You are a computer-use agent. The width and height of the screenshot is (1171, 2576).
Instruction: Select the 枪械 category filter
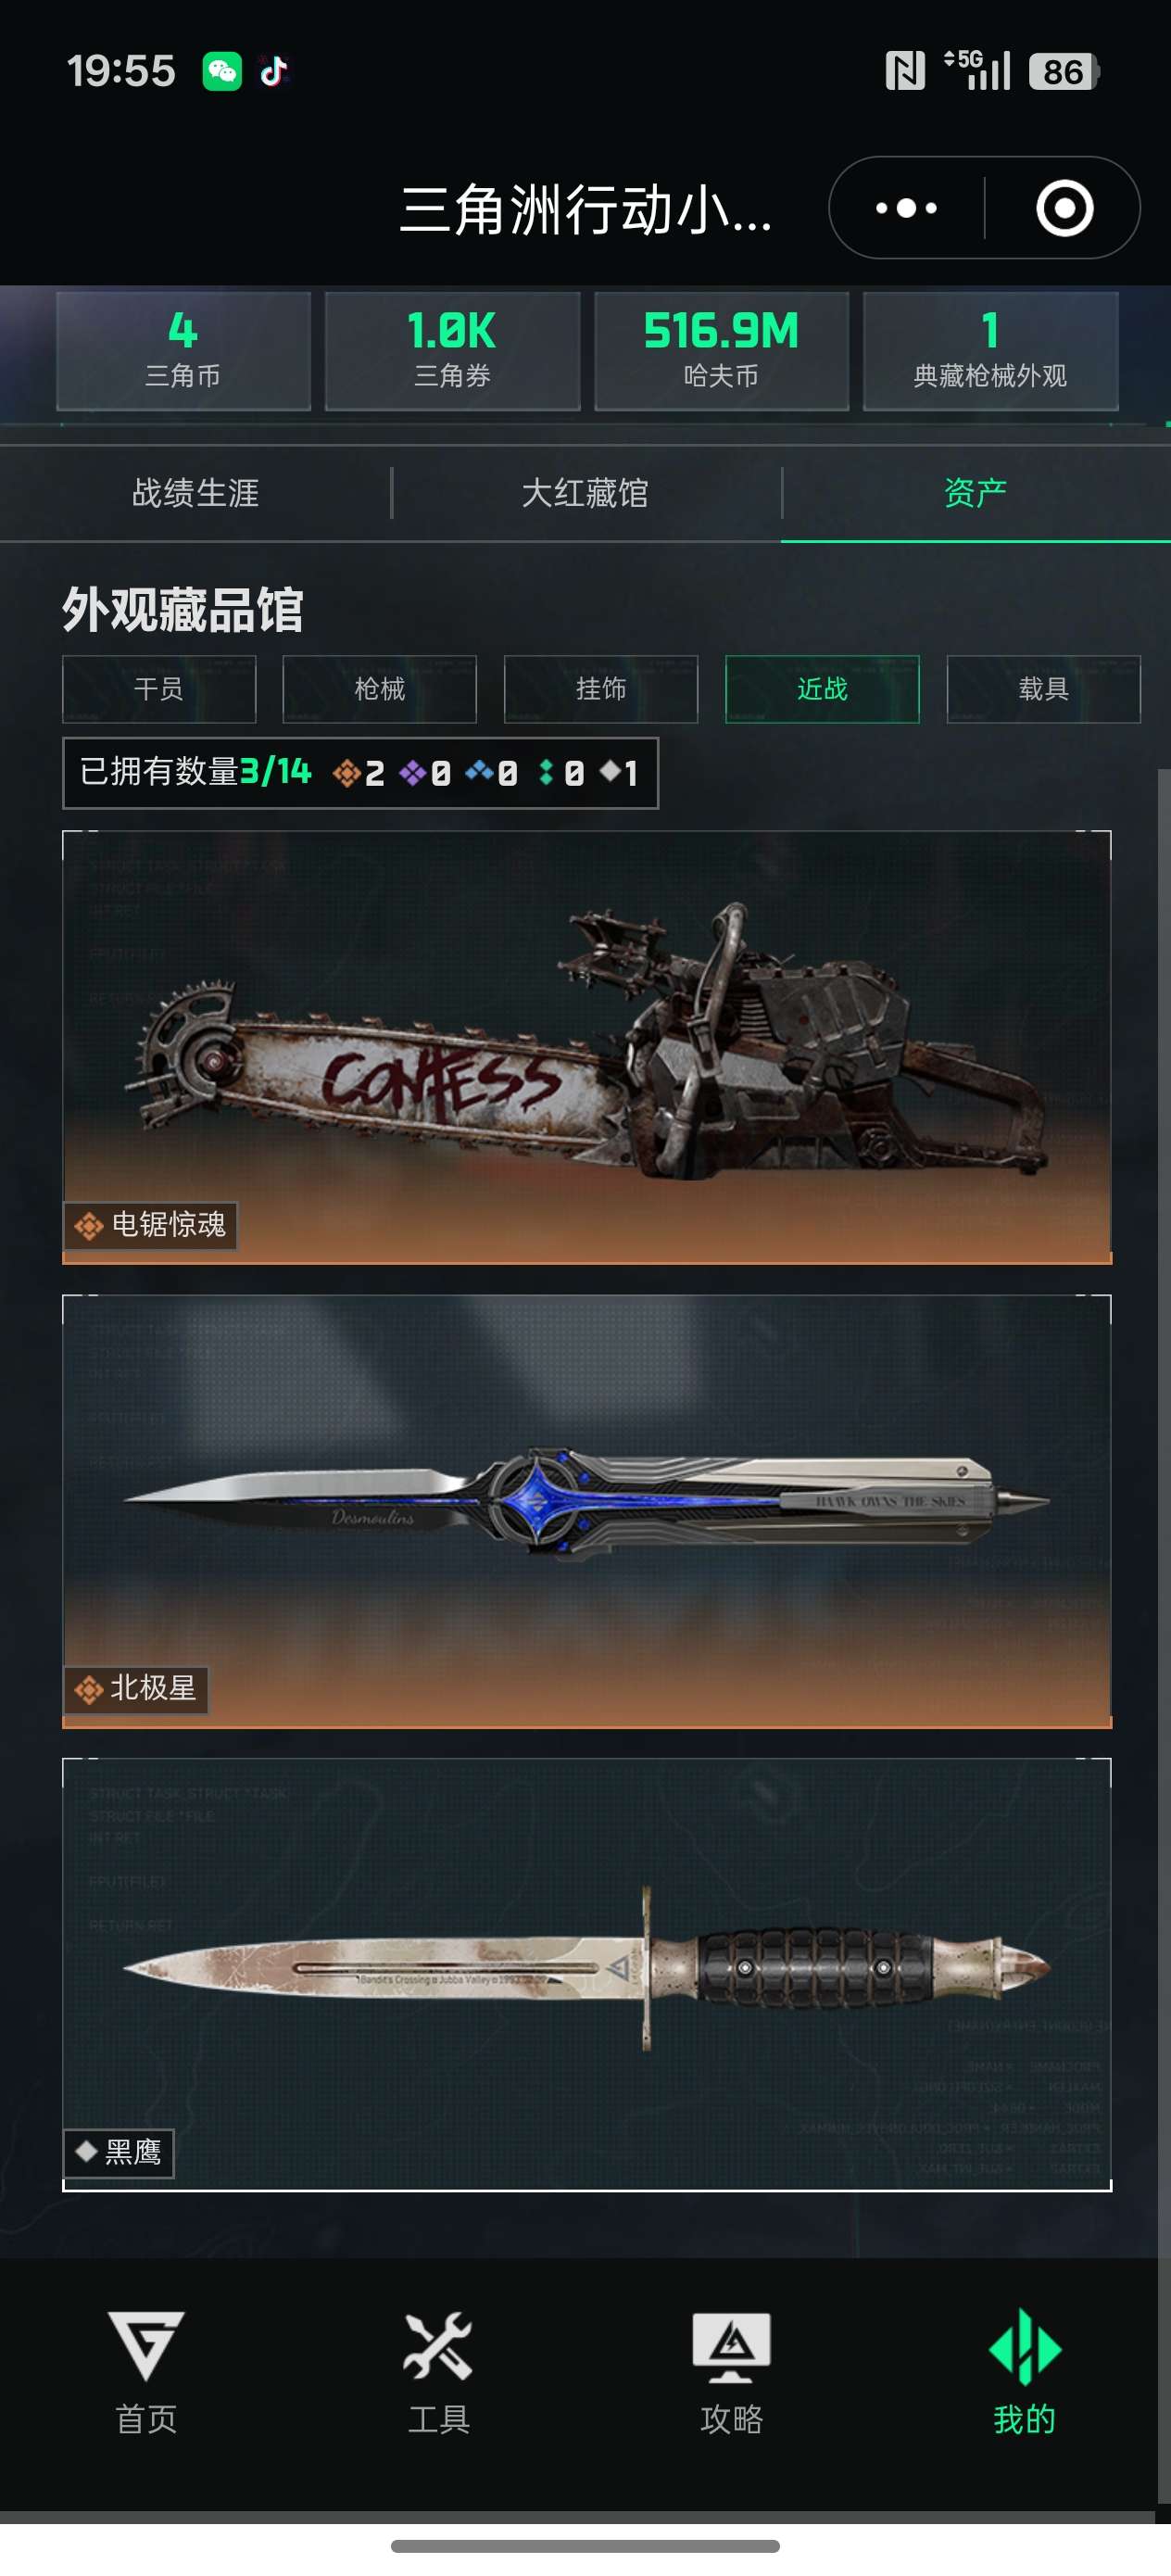click(x=380, y=689)
